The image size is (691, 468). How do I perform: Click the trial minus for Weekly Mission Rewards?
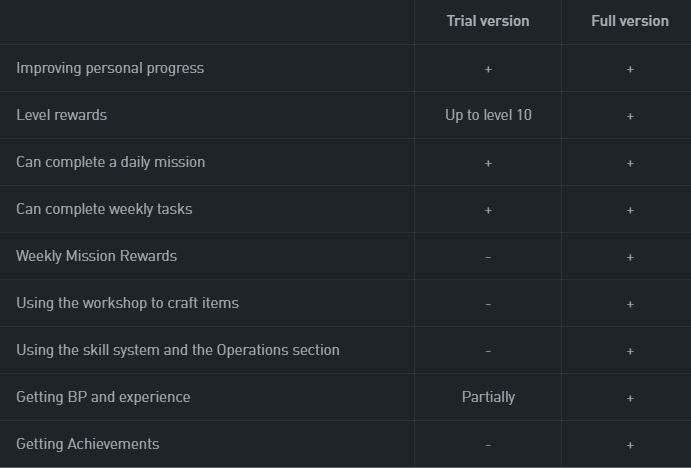(488, 257)
